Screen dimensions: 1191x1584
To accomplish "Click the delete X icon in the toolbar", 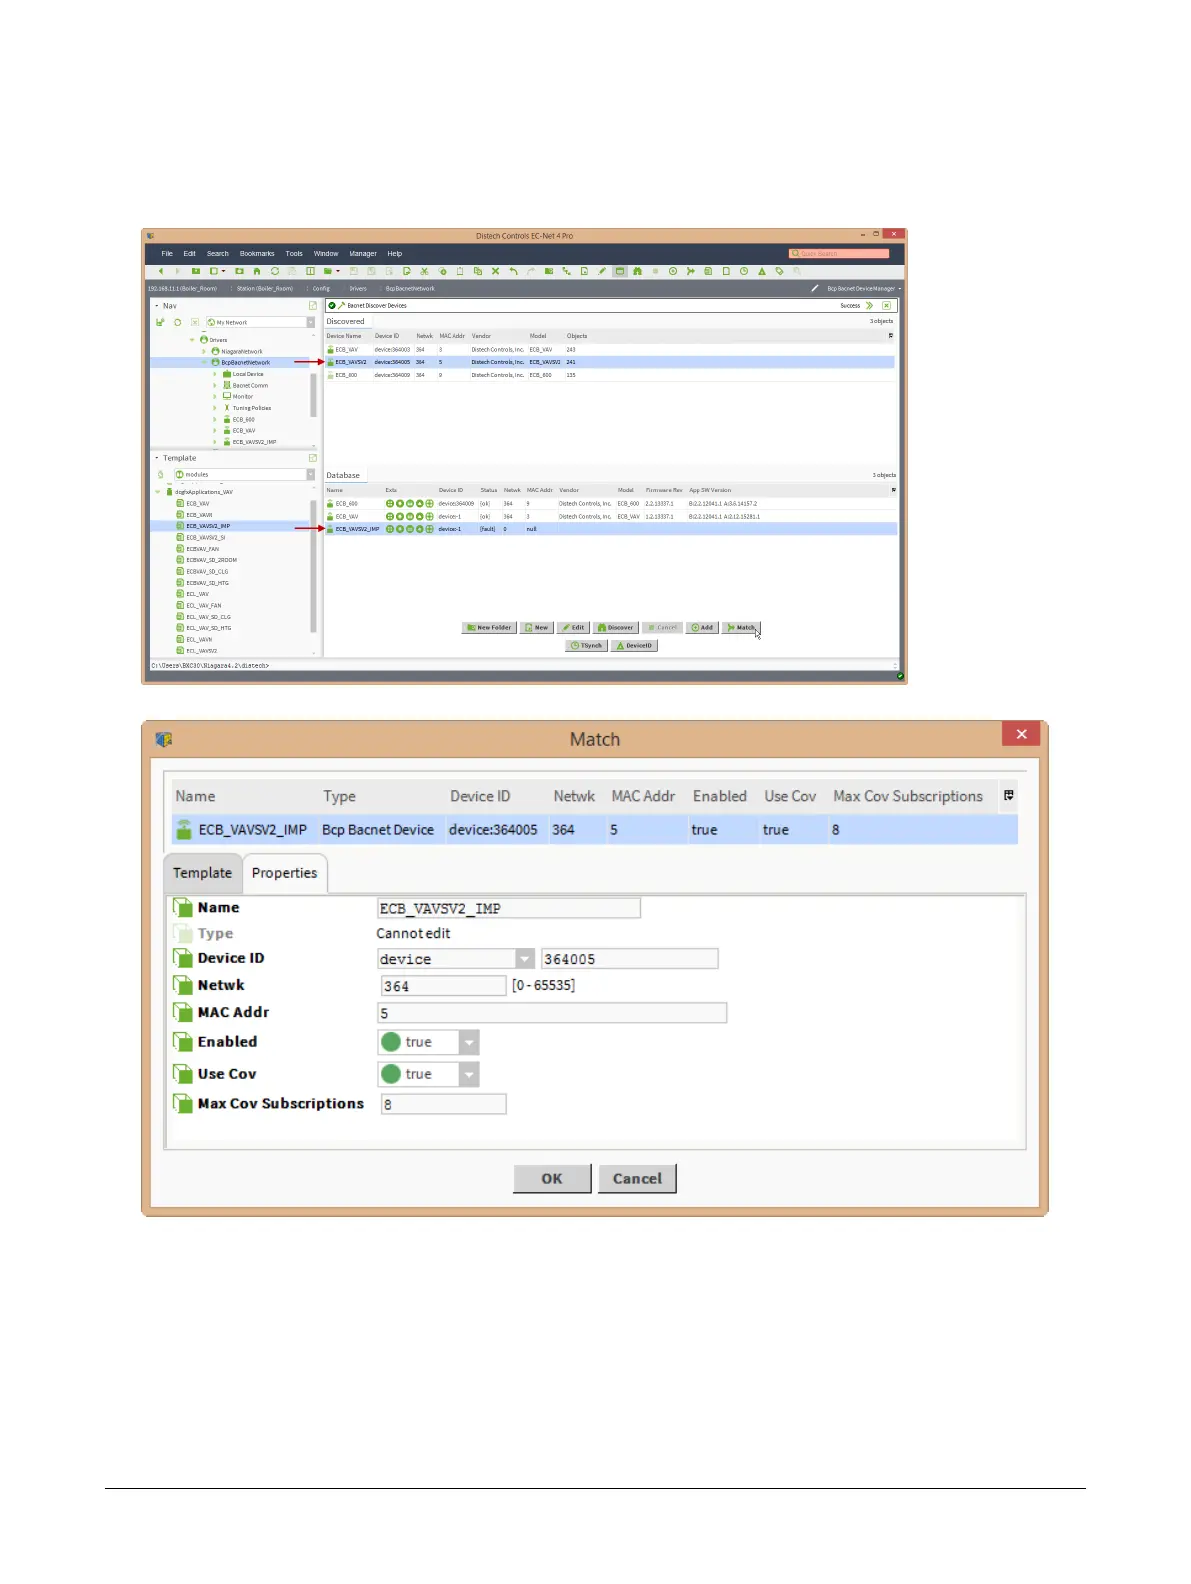I will pos(495,271).
